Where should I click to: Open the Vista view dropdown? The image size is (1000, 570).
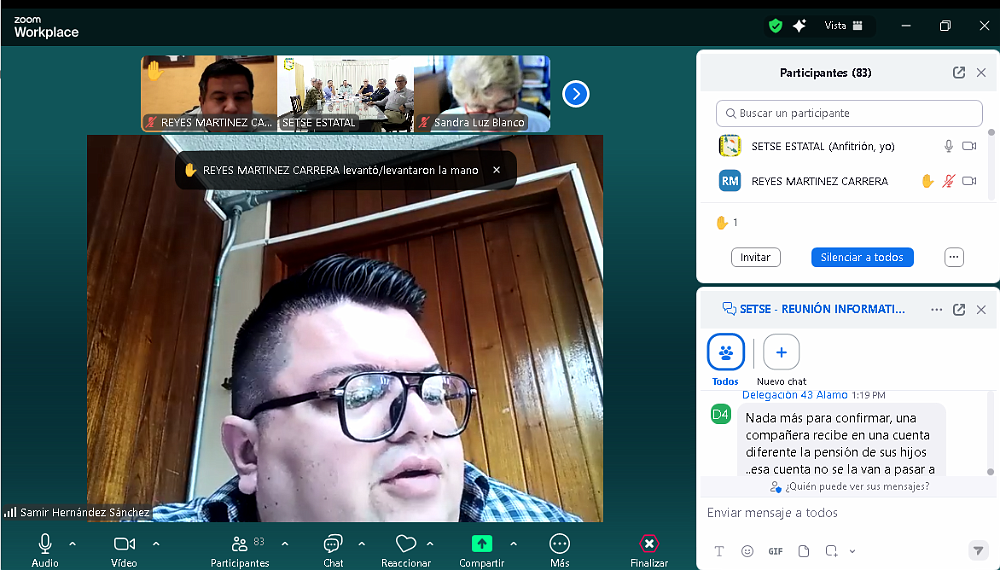point(843,26)
